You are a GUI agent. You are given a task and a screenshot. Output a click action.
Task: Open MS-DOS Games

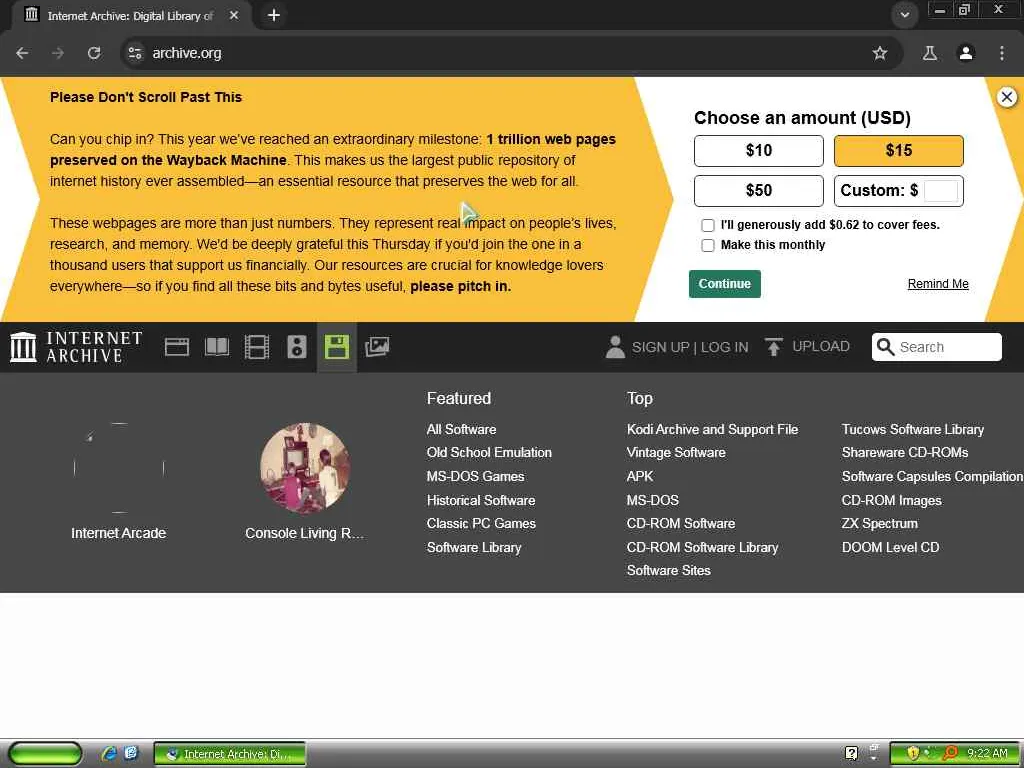(475, 476)
